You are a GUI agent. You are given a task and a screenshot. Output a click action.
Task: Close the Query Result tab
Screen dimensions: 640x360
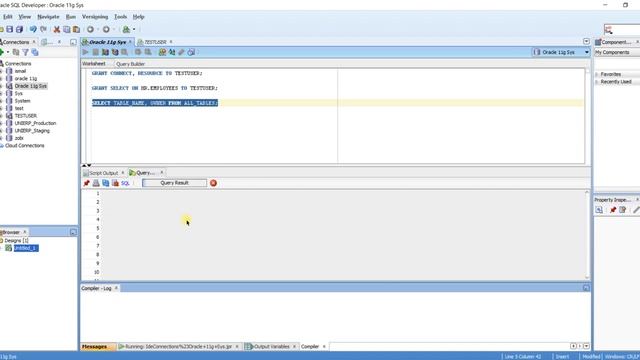162,173
